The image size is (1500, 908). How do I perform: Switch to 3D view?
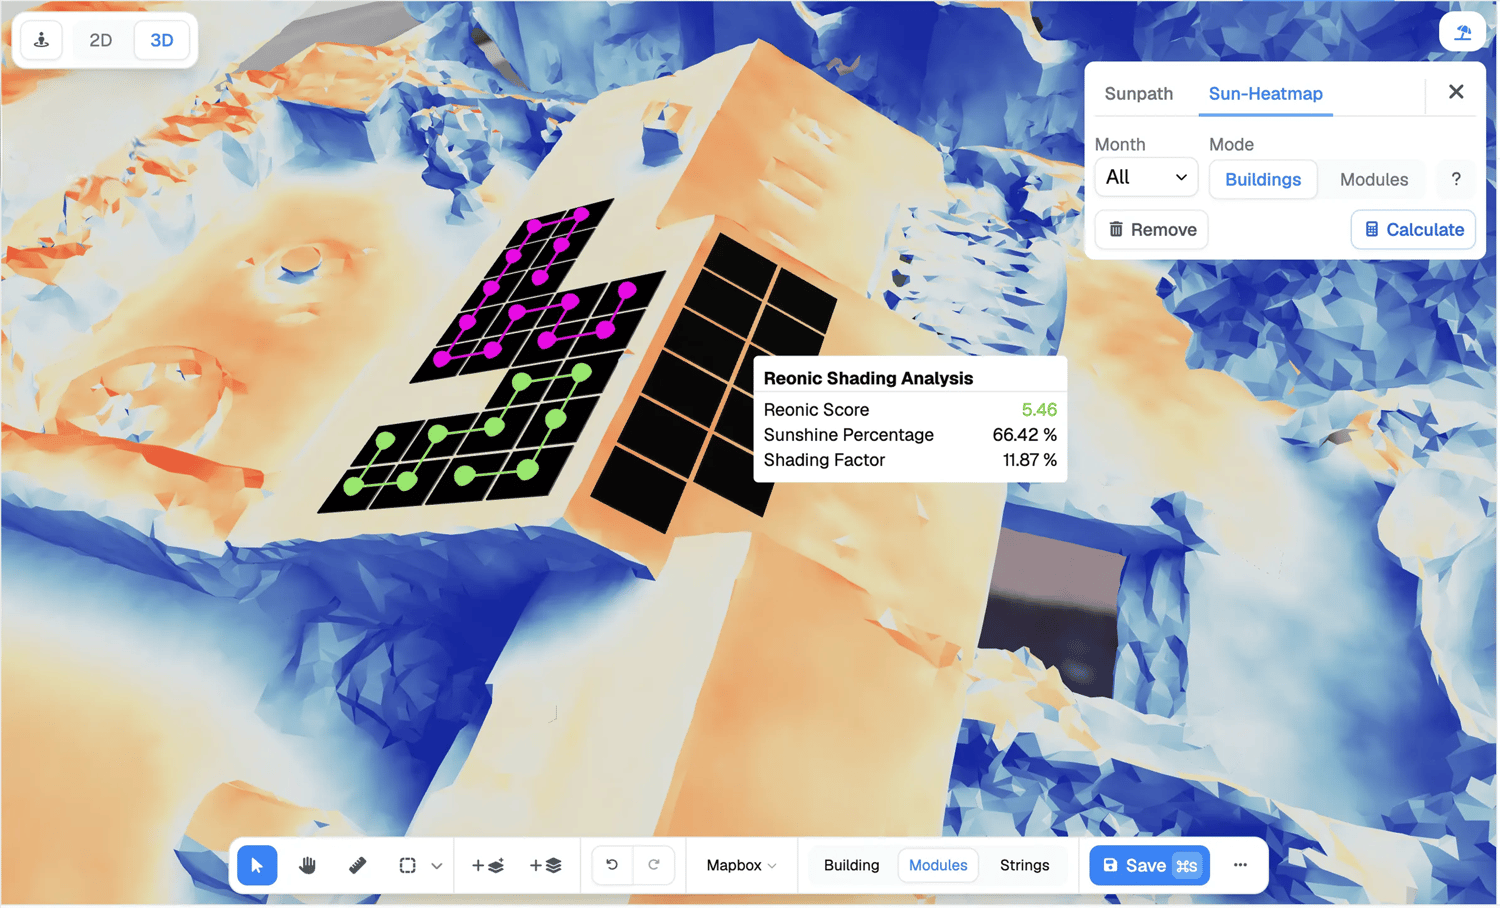coord(162,40)
